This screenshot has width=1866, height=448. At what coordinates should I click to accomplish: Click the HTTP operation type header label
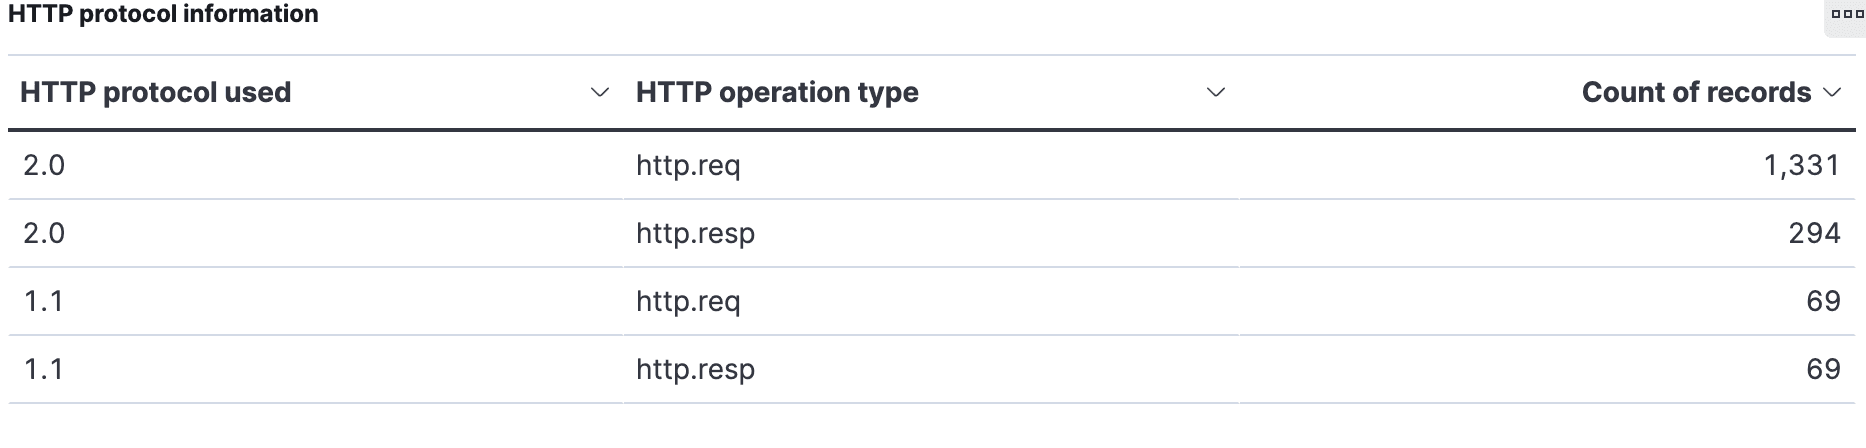[777, 93]
